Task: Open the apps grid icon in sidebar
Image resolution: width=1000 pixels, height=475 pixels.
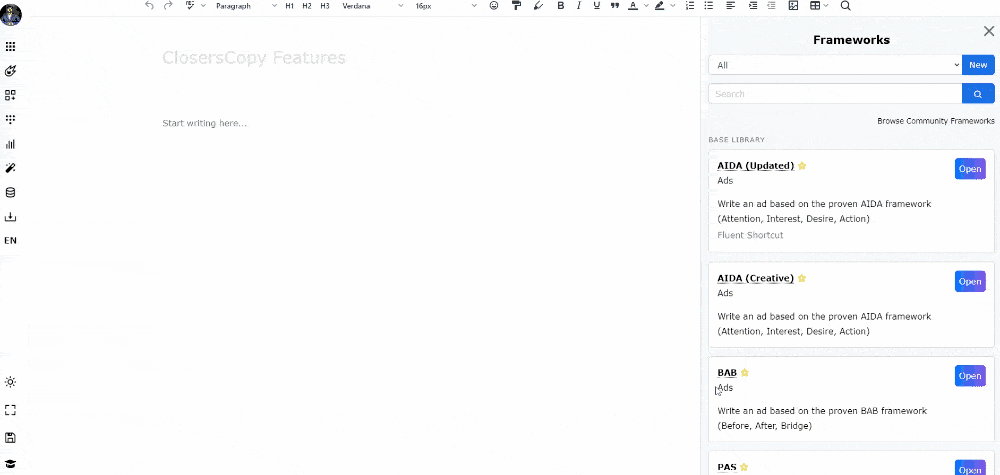Action: pyautogui.click(x=10, y=47)
